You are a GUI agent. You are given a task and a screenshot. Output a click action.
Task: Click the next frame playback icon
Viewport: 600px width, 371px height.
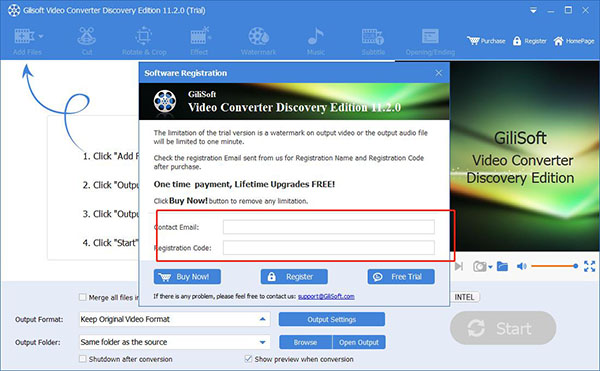click(x=459, y=266)
